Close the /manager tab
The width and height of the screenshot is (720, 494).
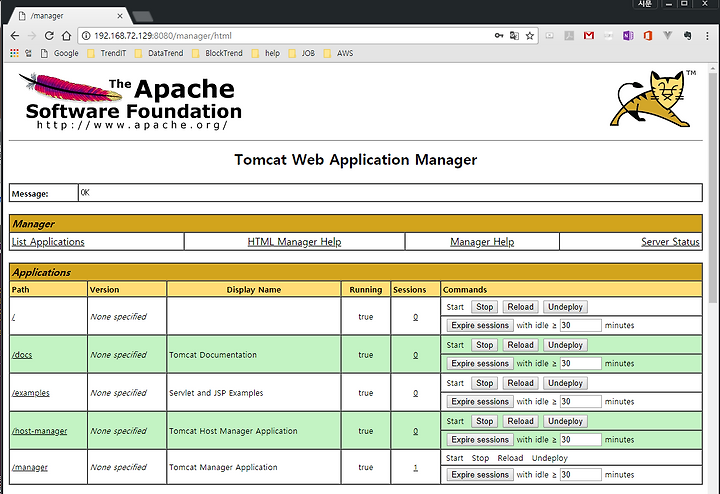pyautogui.click(x=120, y=16)
